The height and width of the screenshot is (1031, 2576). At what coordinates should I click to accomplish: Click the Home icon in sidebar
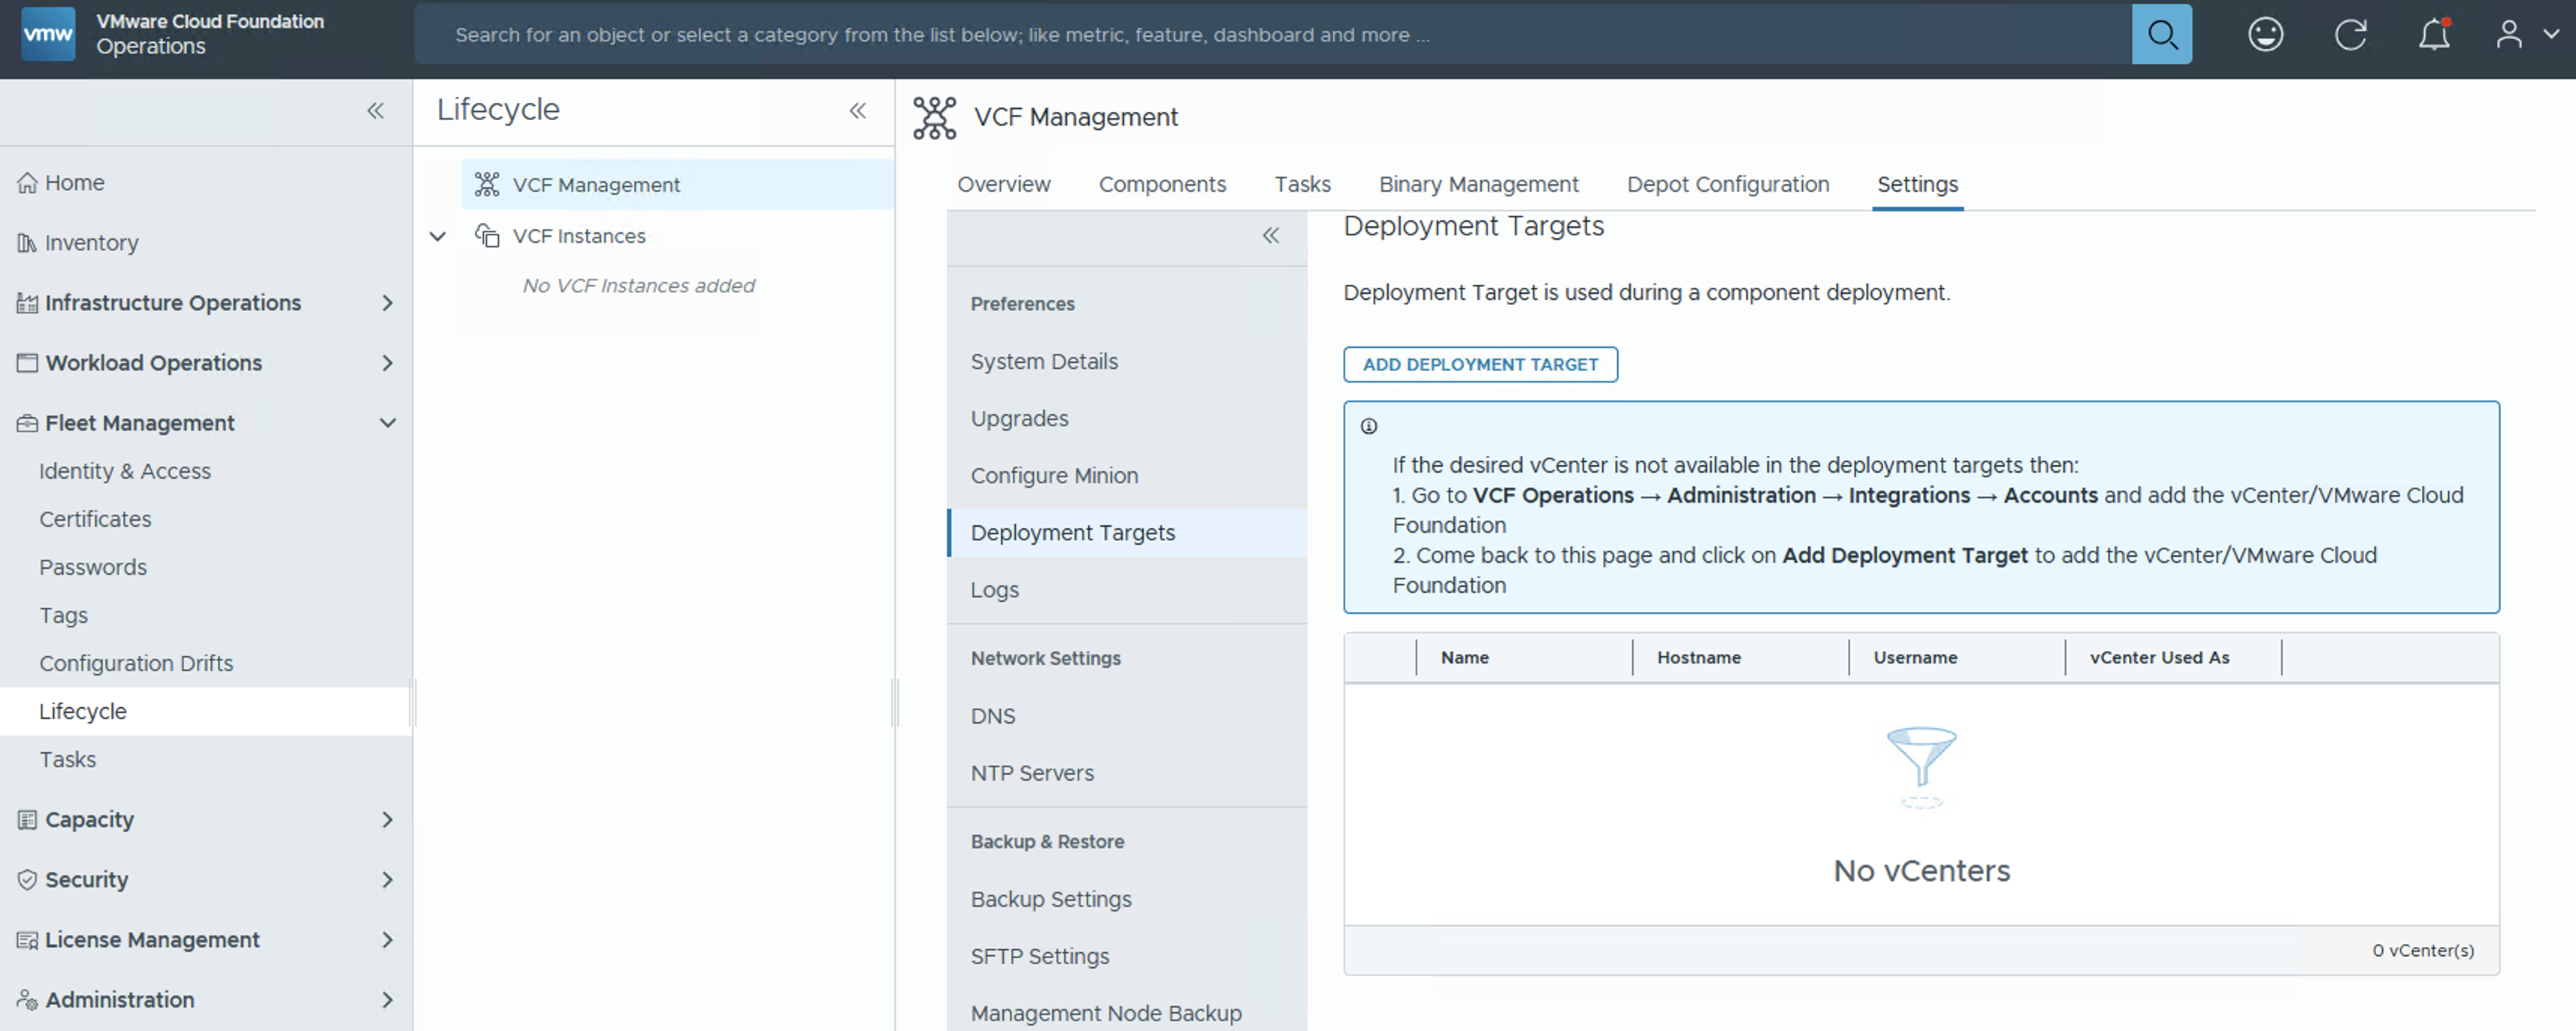pyautogui.click(x=27, y=183)
